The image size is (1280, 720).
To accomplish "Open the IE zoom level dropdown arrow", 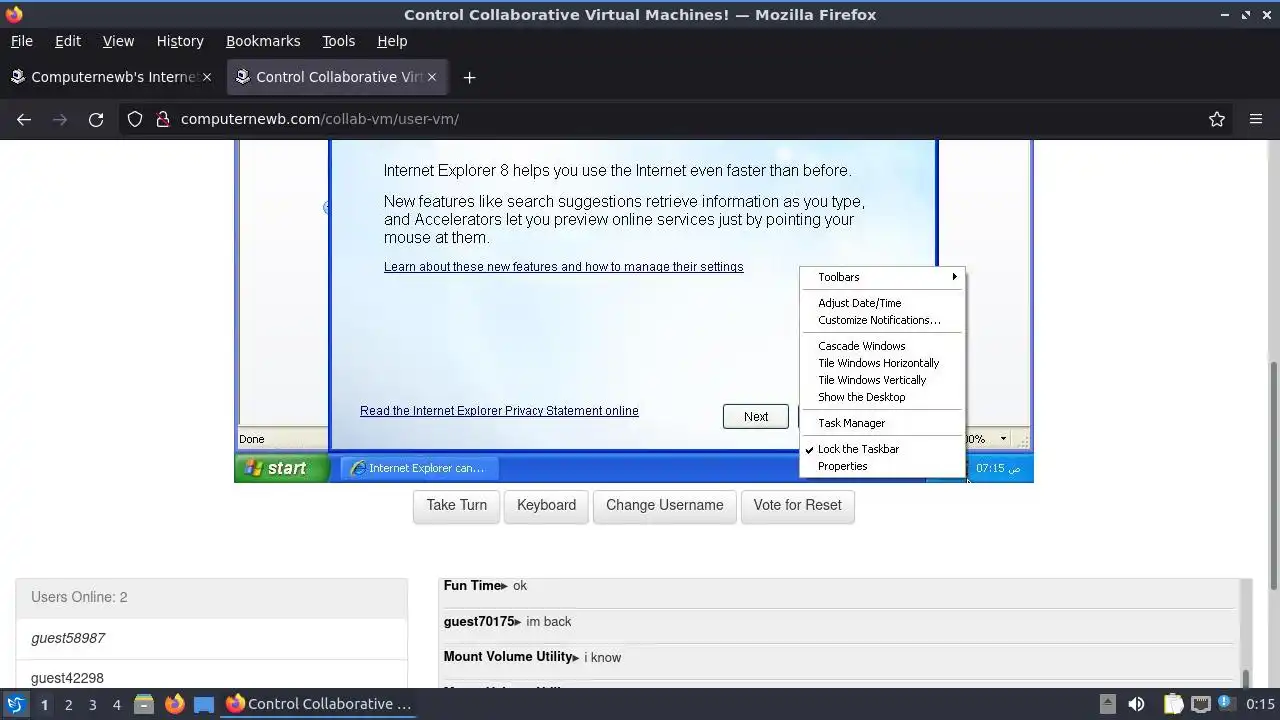I will (x=1003, y=439).
